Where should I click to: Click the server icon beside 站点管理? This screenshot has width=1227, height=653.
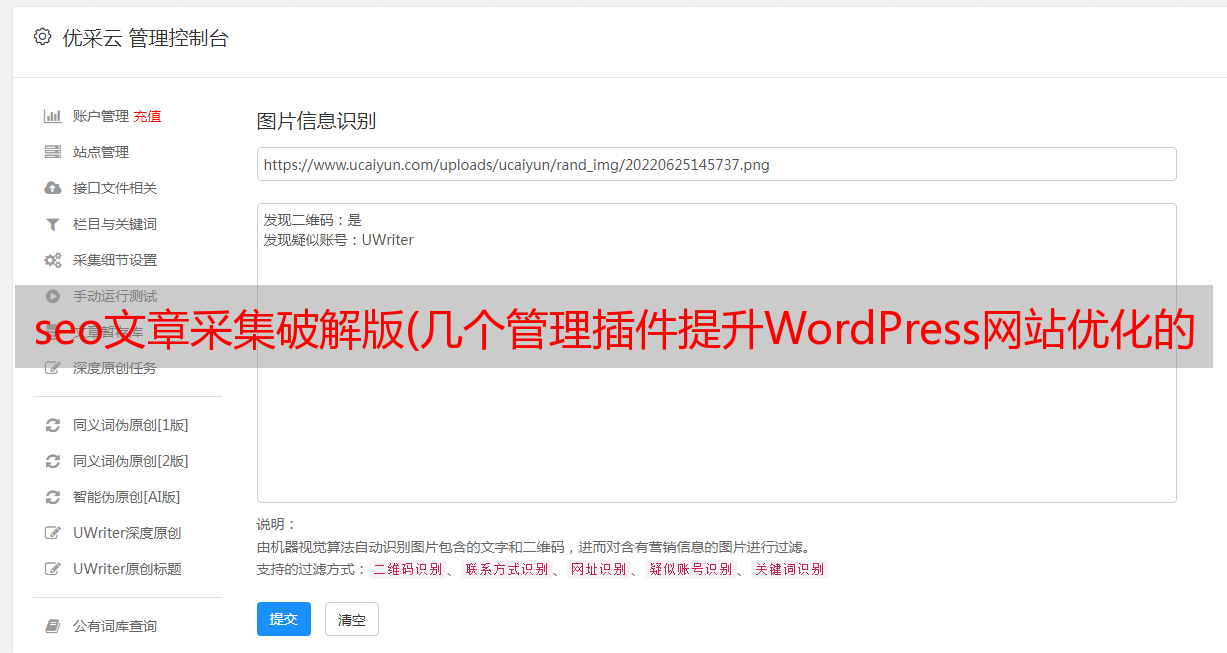(x=53, y=152)
